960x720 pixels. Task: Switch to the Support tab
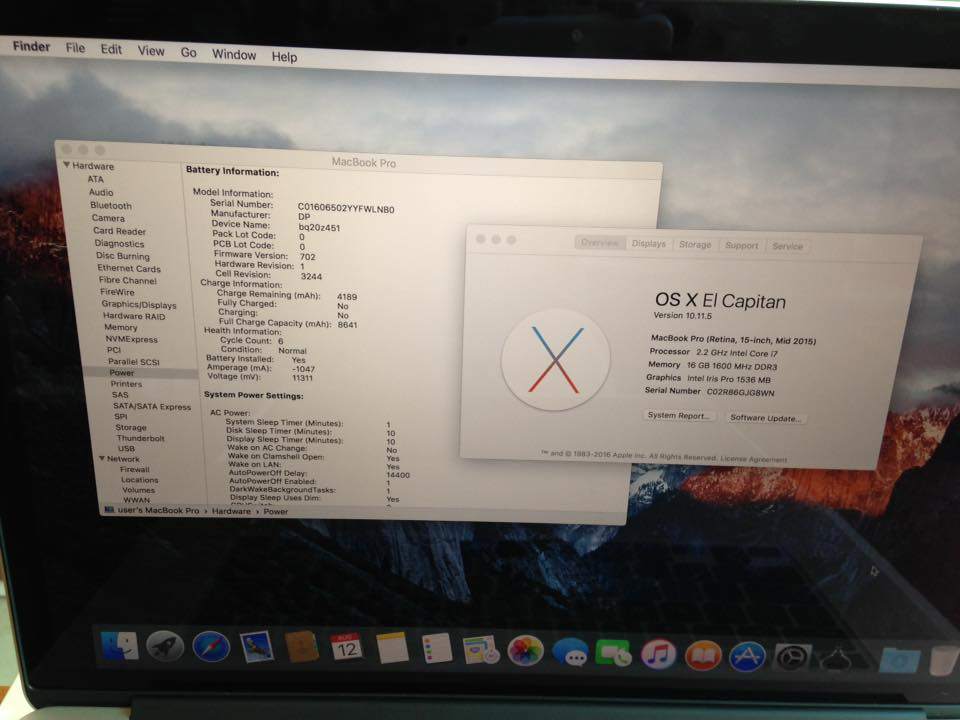click(741, 246)
